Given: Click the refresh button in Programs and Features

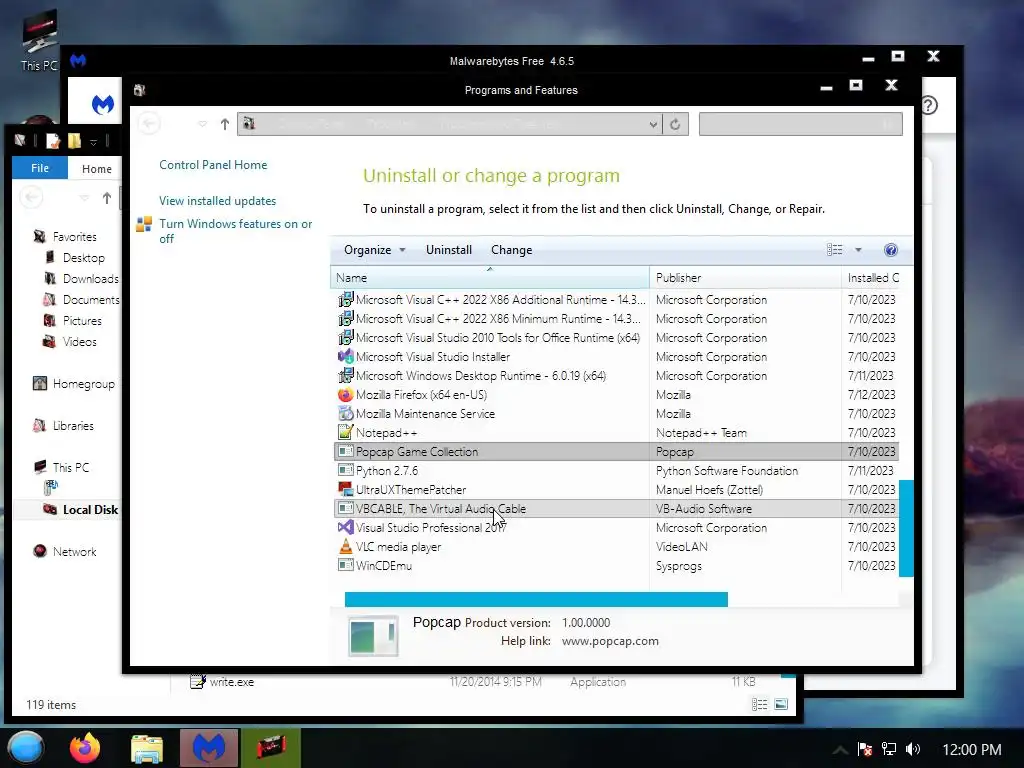Looking at the screenshot, I should tap(675, 124).
